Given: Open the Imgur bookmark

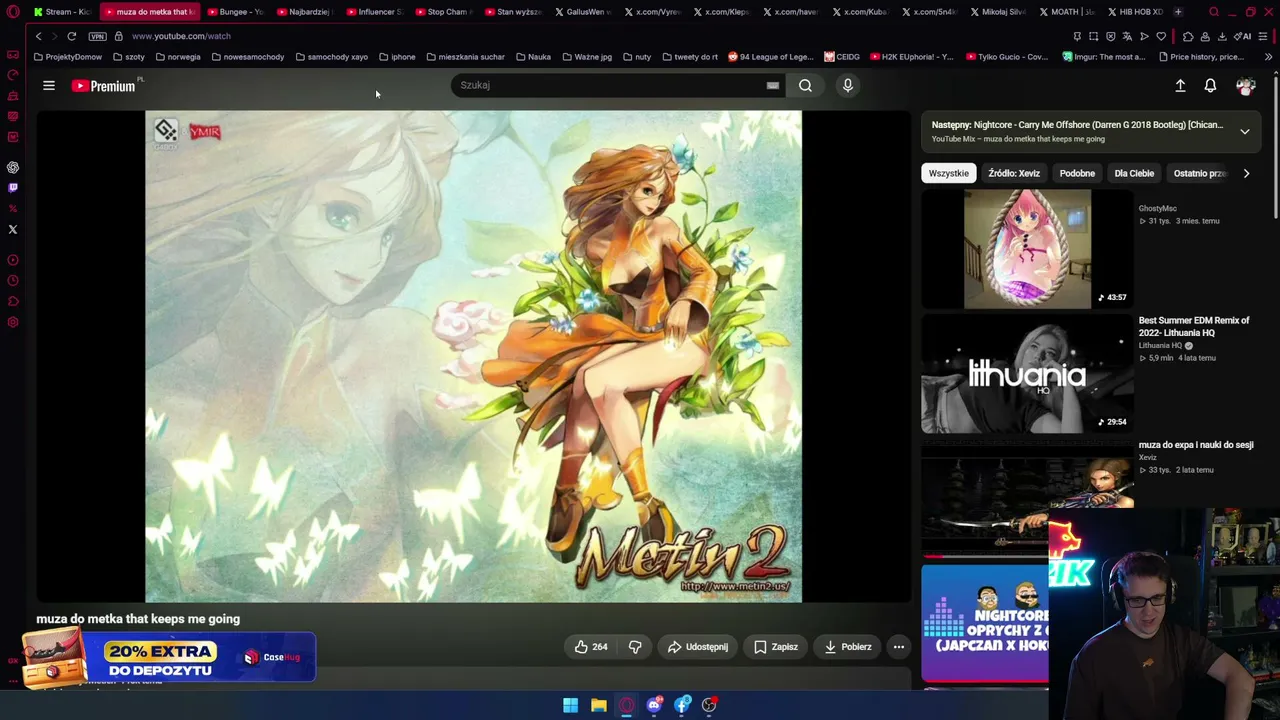Looking at the screenshot, I should [x=1106, y=57].
